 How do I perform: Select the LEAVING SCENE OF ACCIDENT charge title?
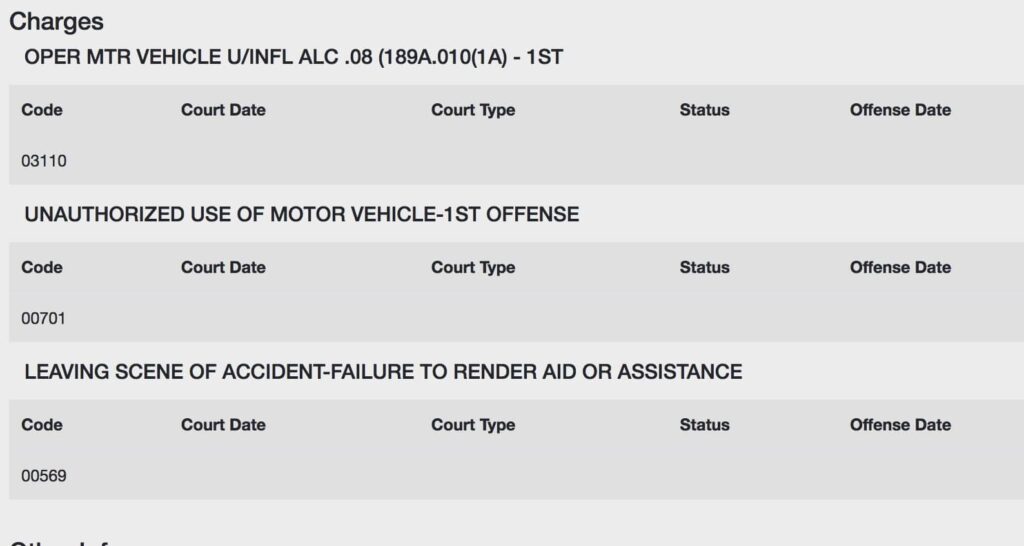(383, 372)
